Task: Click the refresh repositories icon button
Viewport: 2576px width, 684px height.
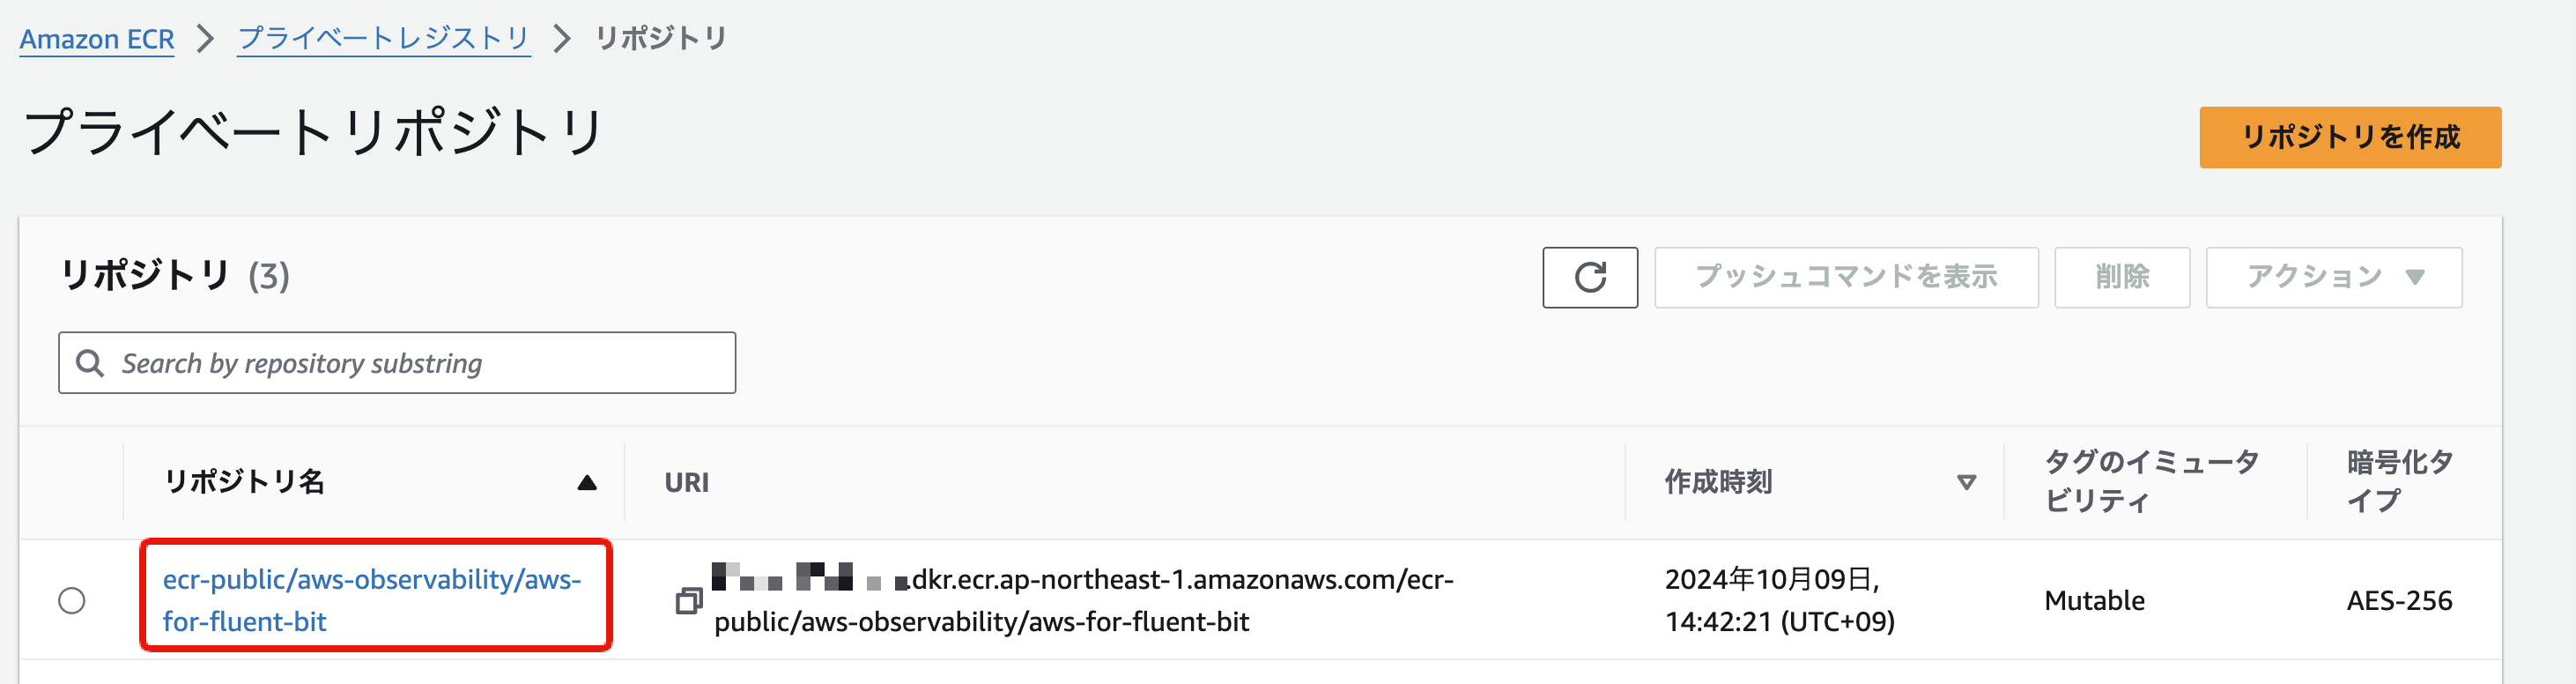Action: (x=1589, y=277)
